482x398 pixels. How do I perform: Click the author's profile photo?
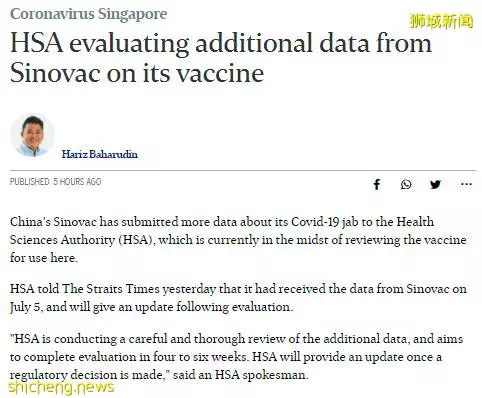32,135
